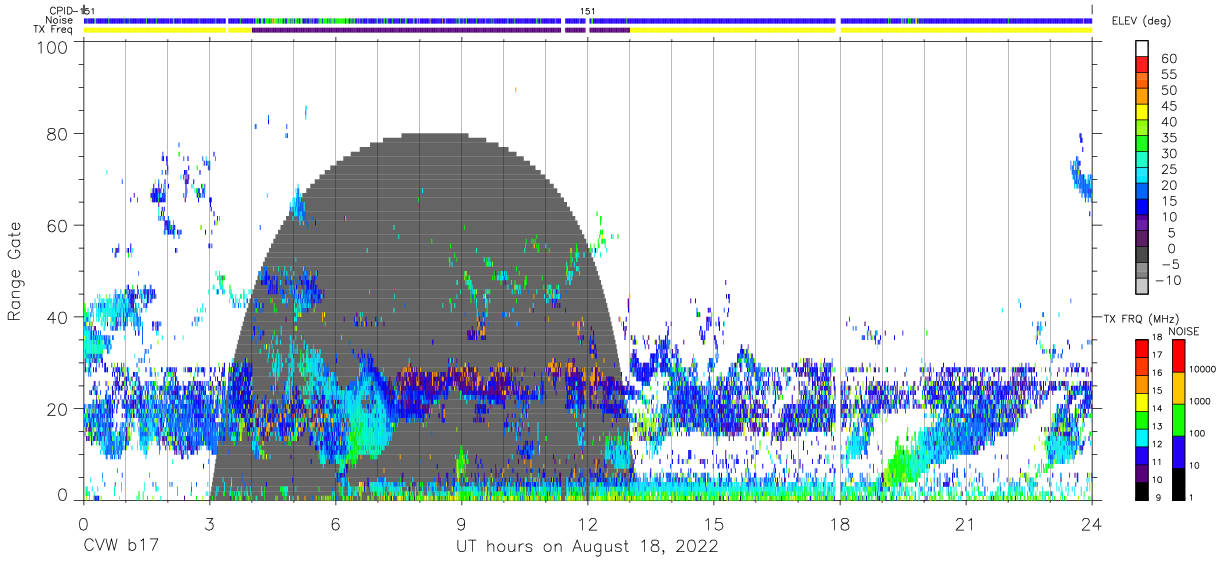This screenshot has height=567, width=1228.
Task: Click the '40' tick label on the Range Gate axis
Action: (x=58, y=318)
